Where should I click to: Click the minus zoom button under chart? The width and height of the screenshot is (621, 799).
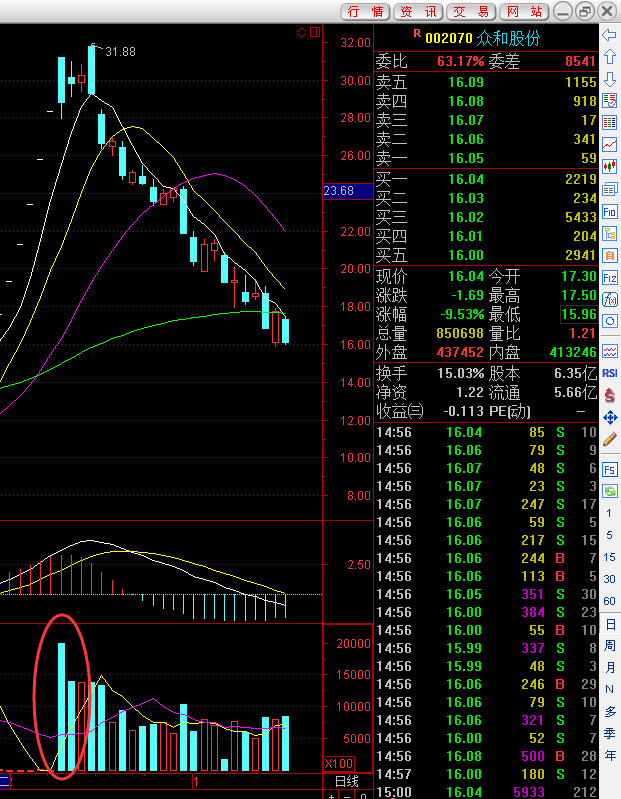tap(347, 796)
